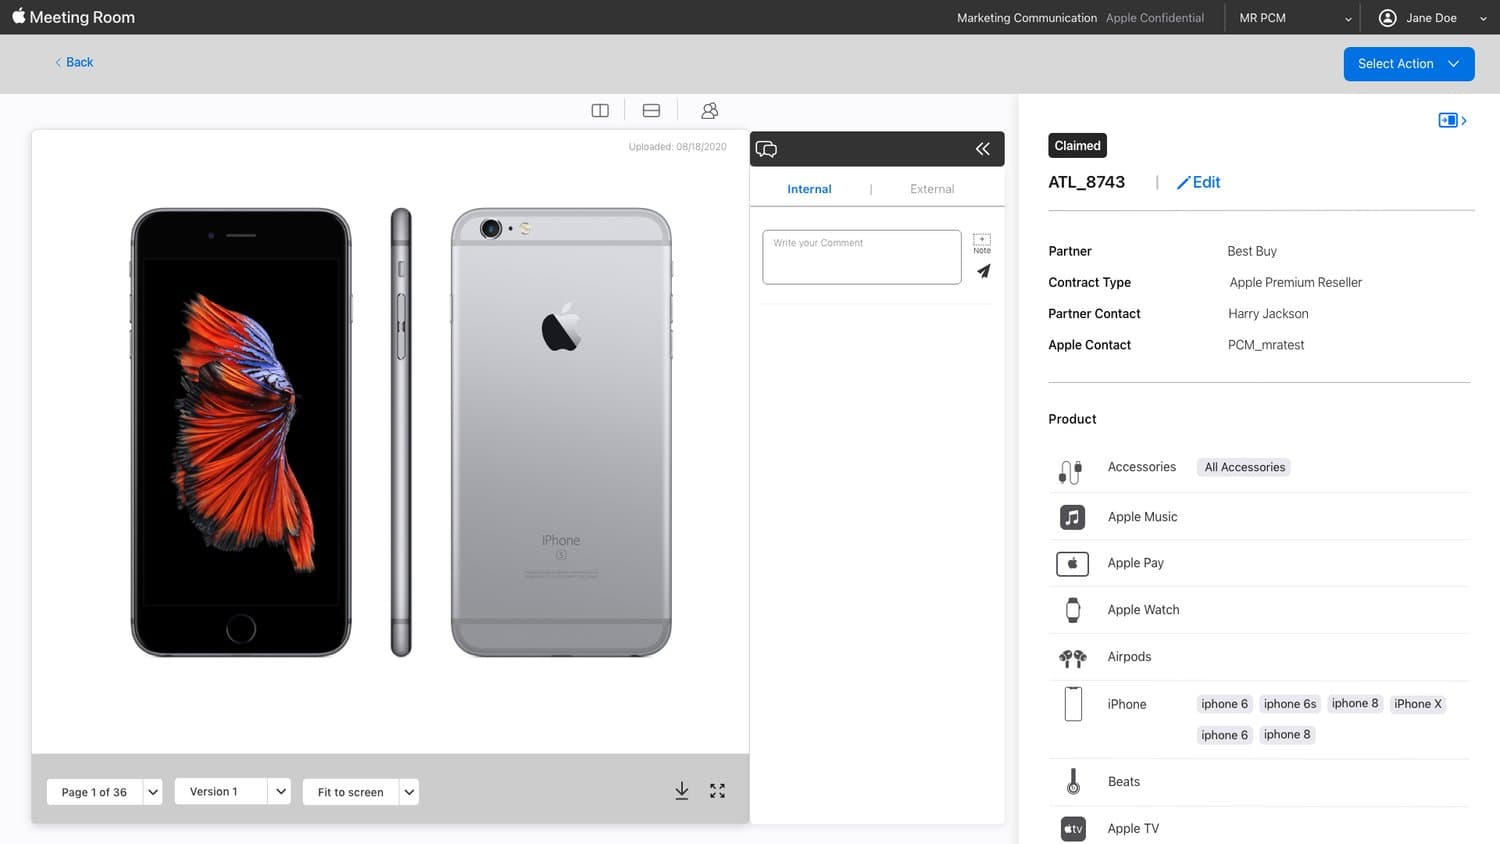
Task: Open the Select Action dropdown
Action: point(1409,64)
